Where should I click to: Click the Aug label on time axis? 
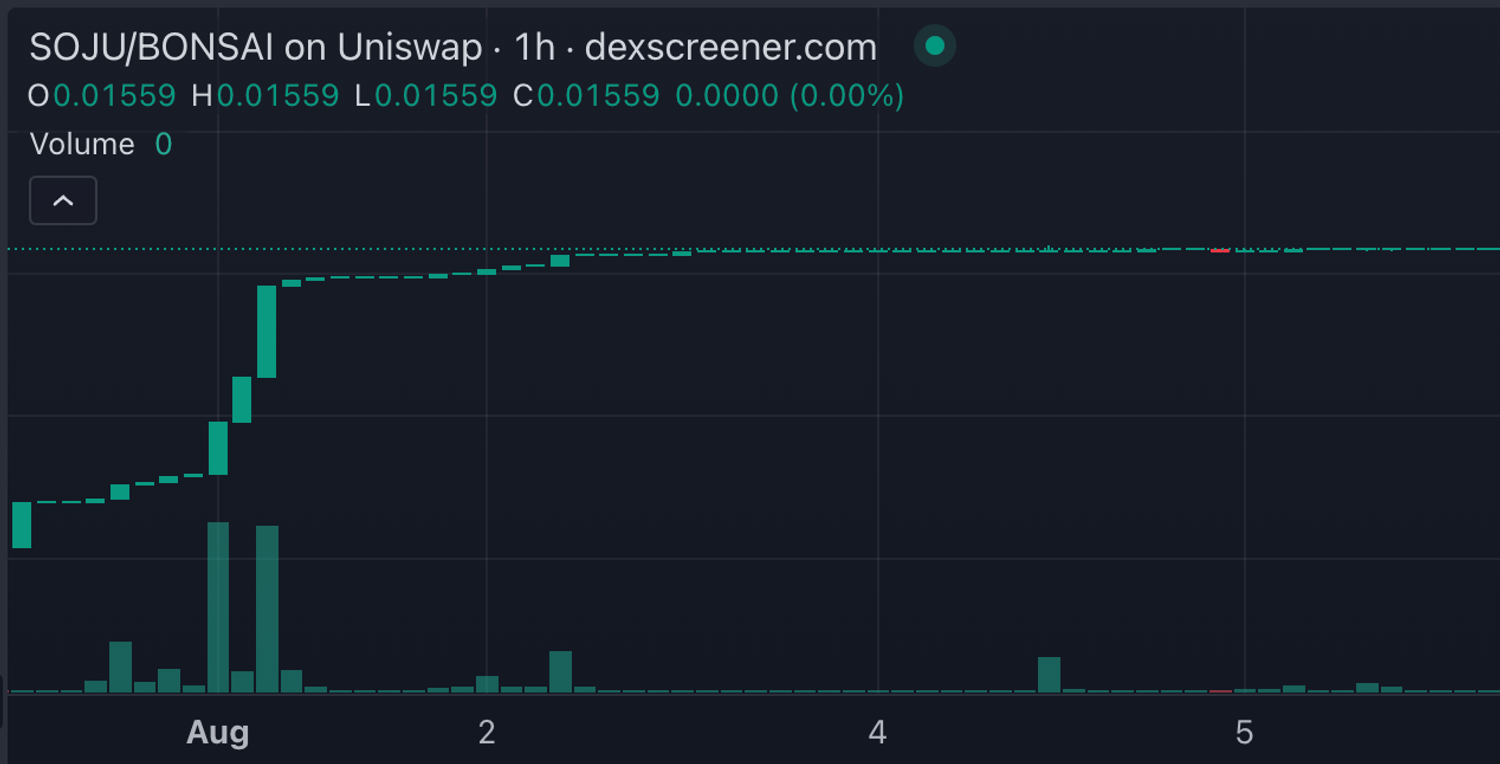coord(217,733)
